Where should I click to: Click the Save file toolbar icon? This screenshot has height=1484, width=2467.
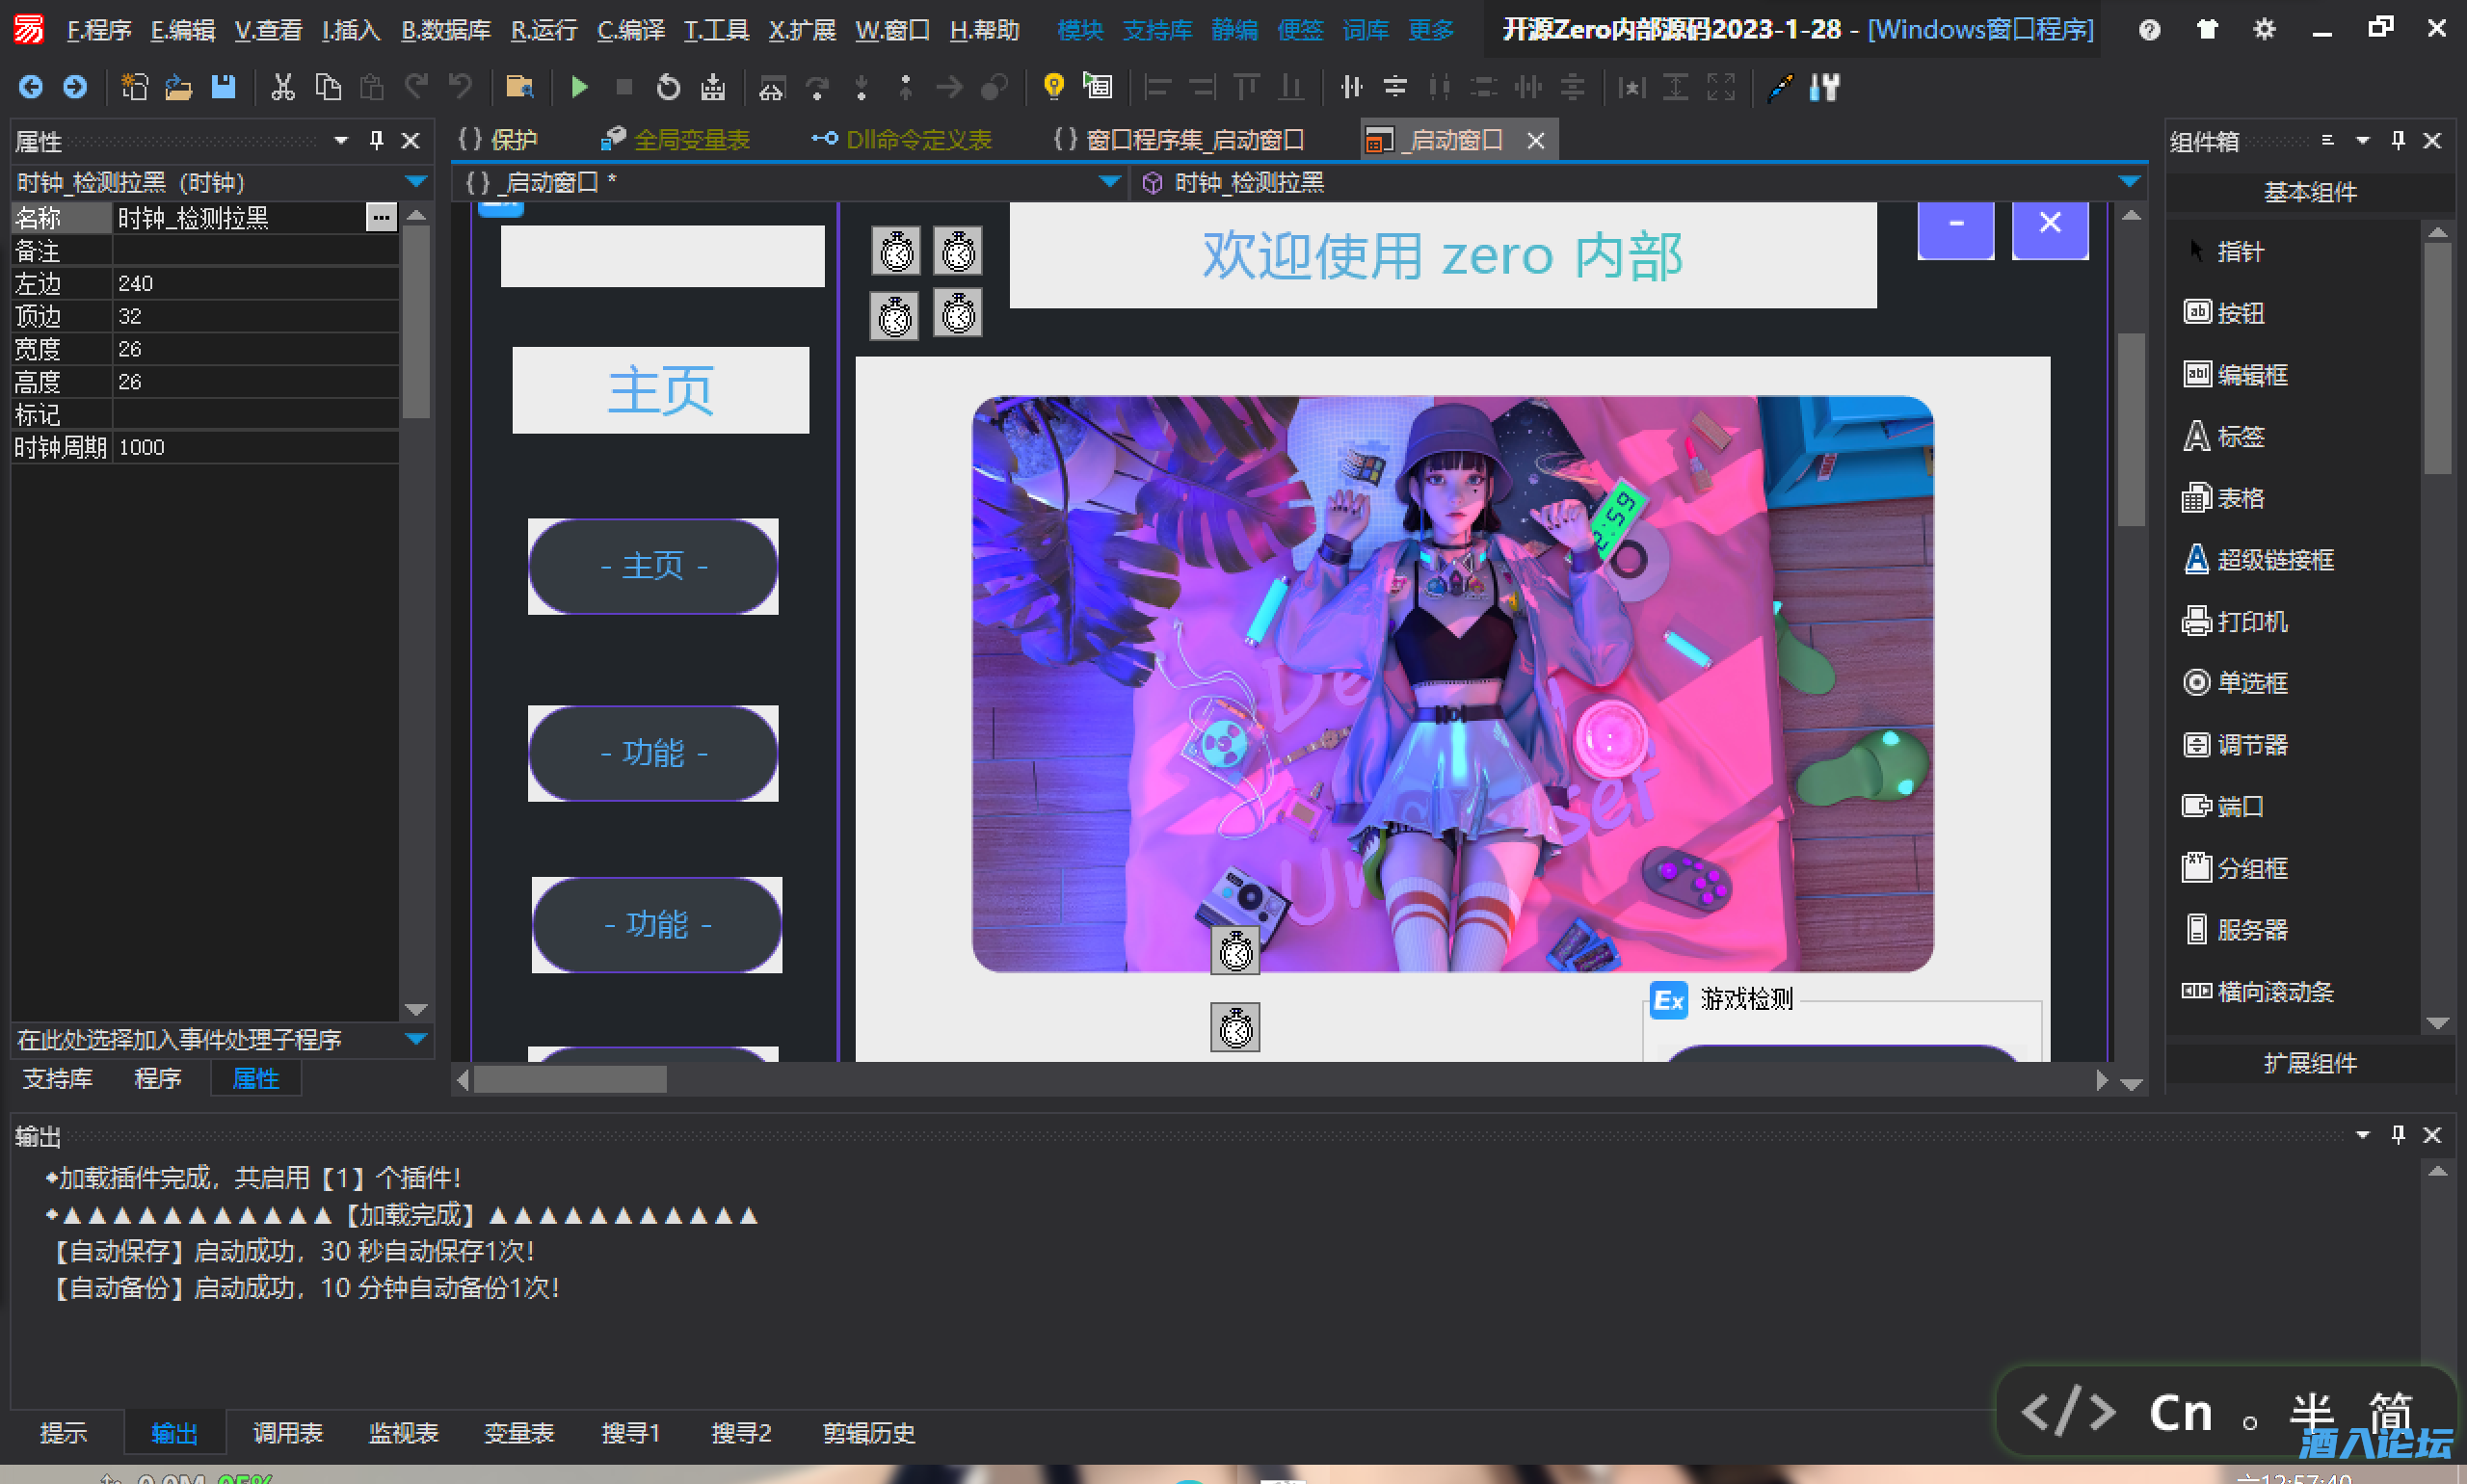point(223,88)
